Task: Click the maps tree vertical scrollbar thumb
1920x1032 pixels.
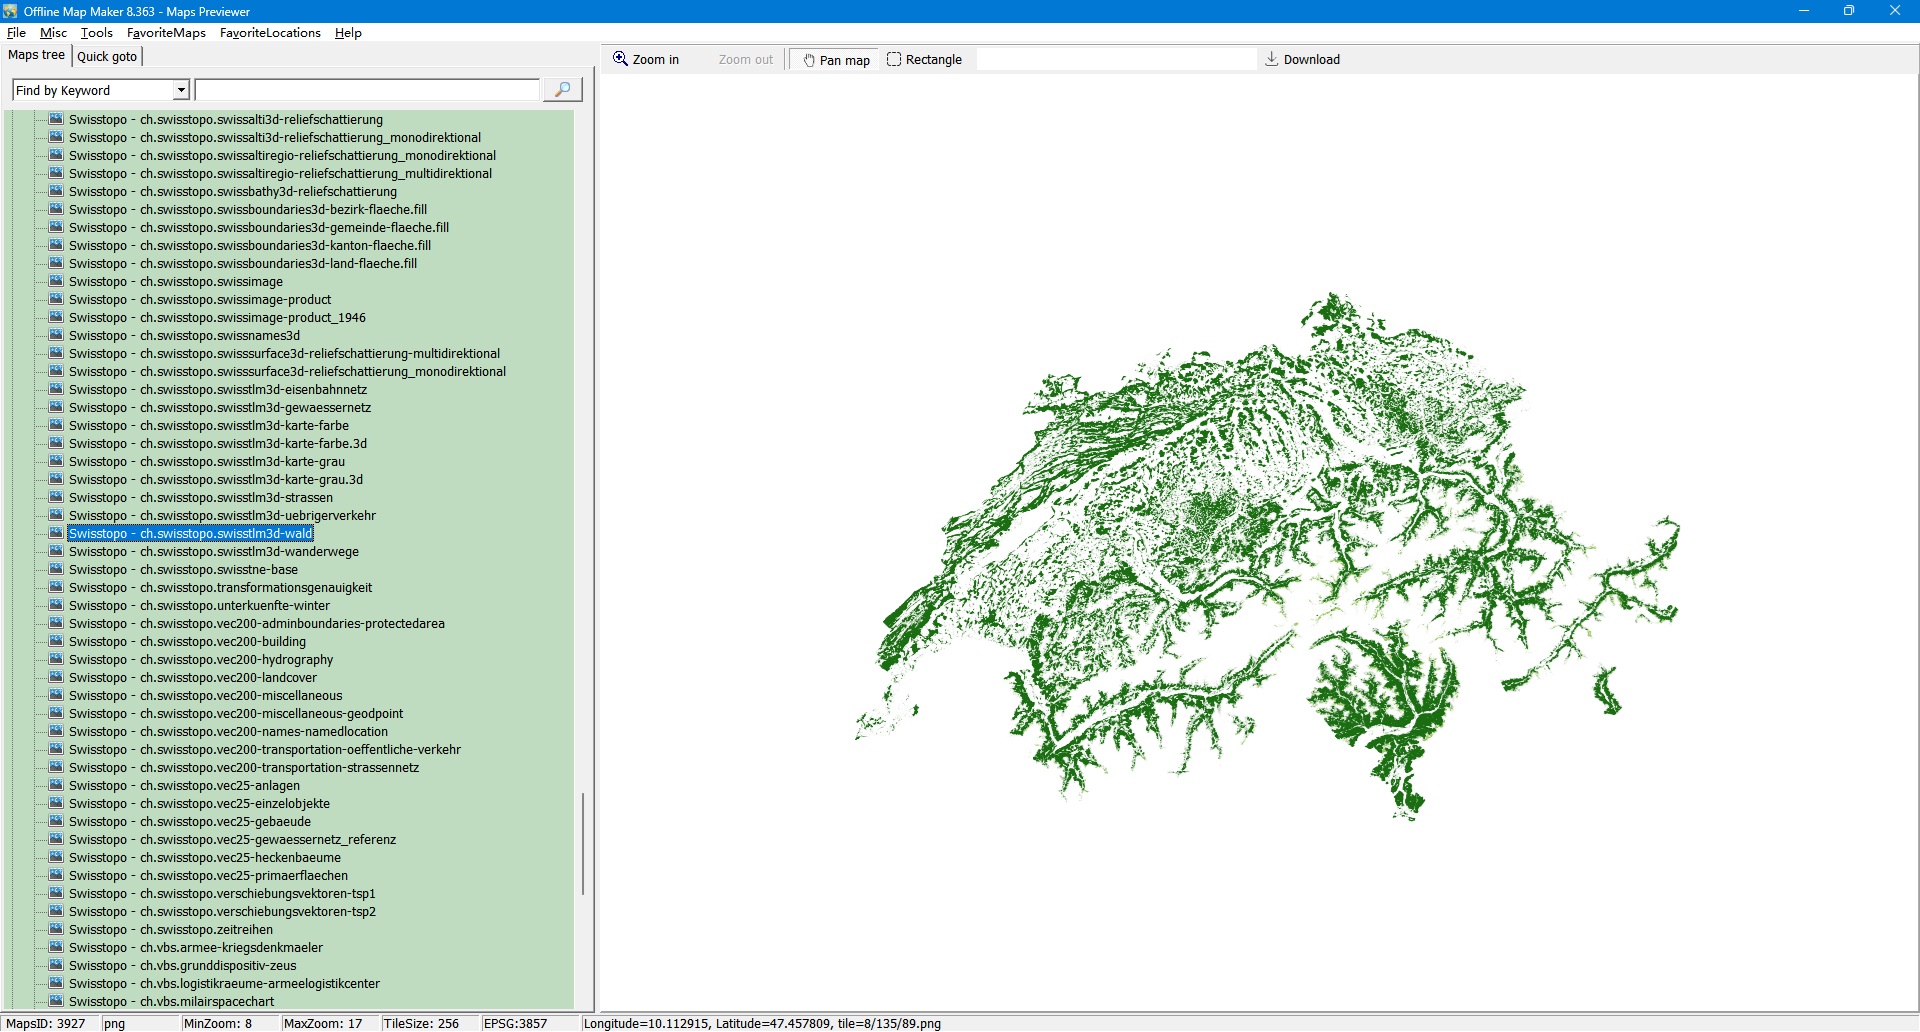Action: [583, 843]
